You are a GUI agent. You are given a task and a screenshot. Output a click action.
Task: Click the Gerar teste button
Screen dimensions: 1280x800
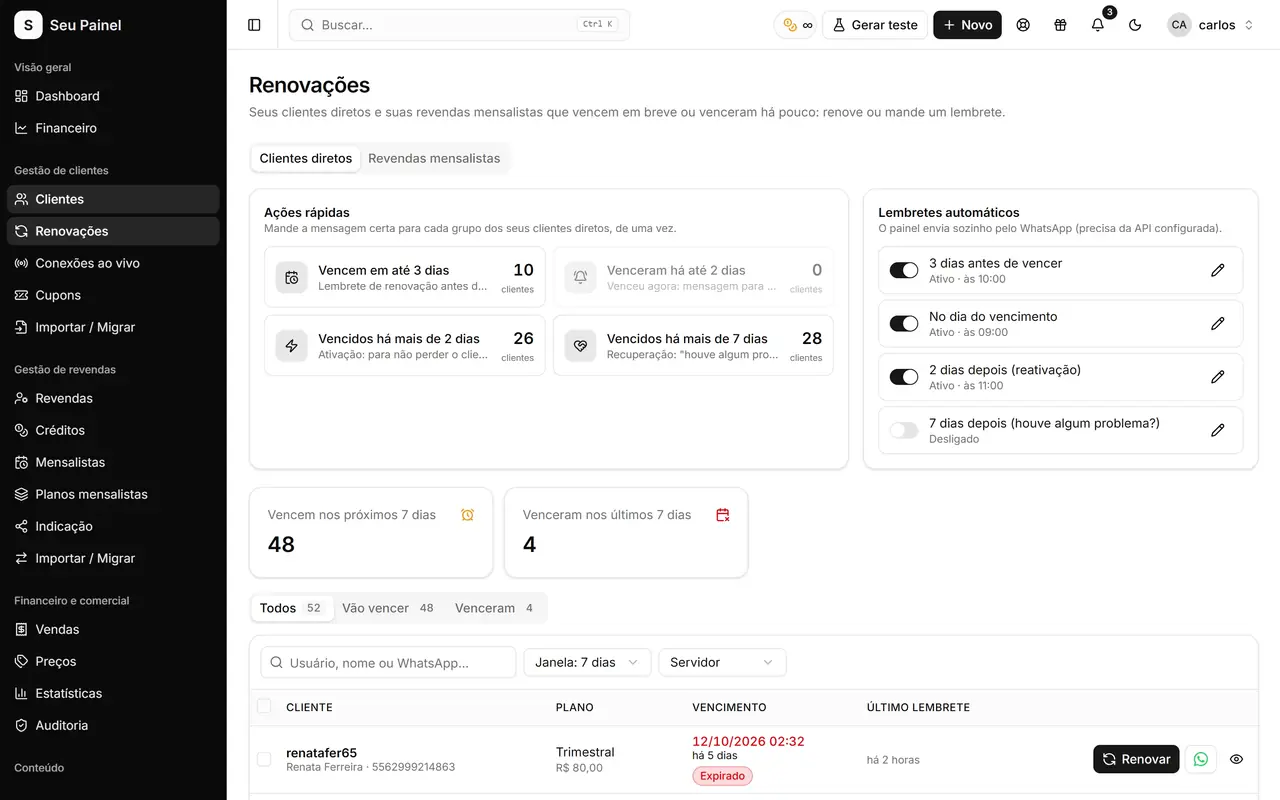click(x=875, y=25)
